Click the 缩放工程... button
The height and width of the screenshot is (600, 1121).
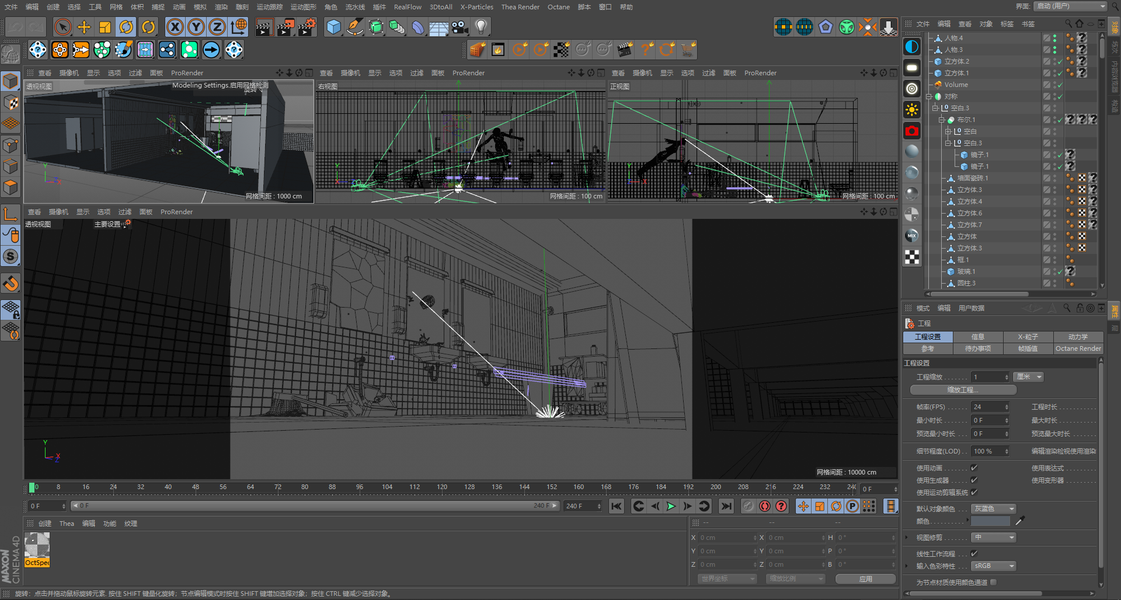tap(963, 390)
